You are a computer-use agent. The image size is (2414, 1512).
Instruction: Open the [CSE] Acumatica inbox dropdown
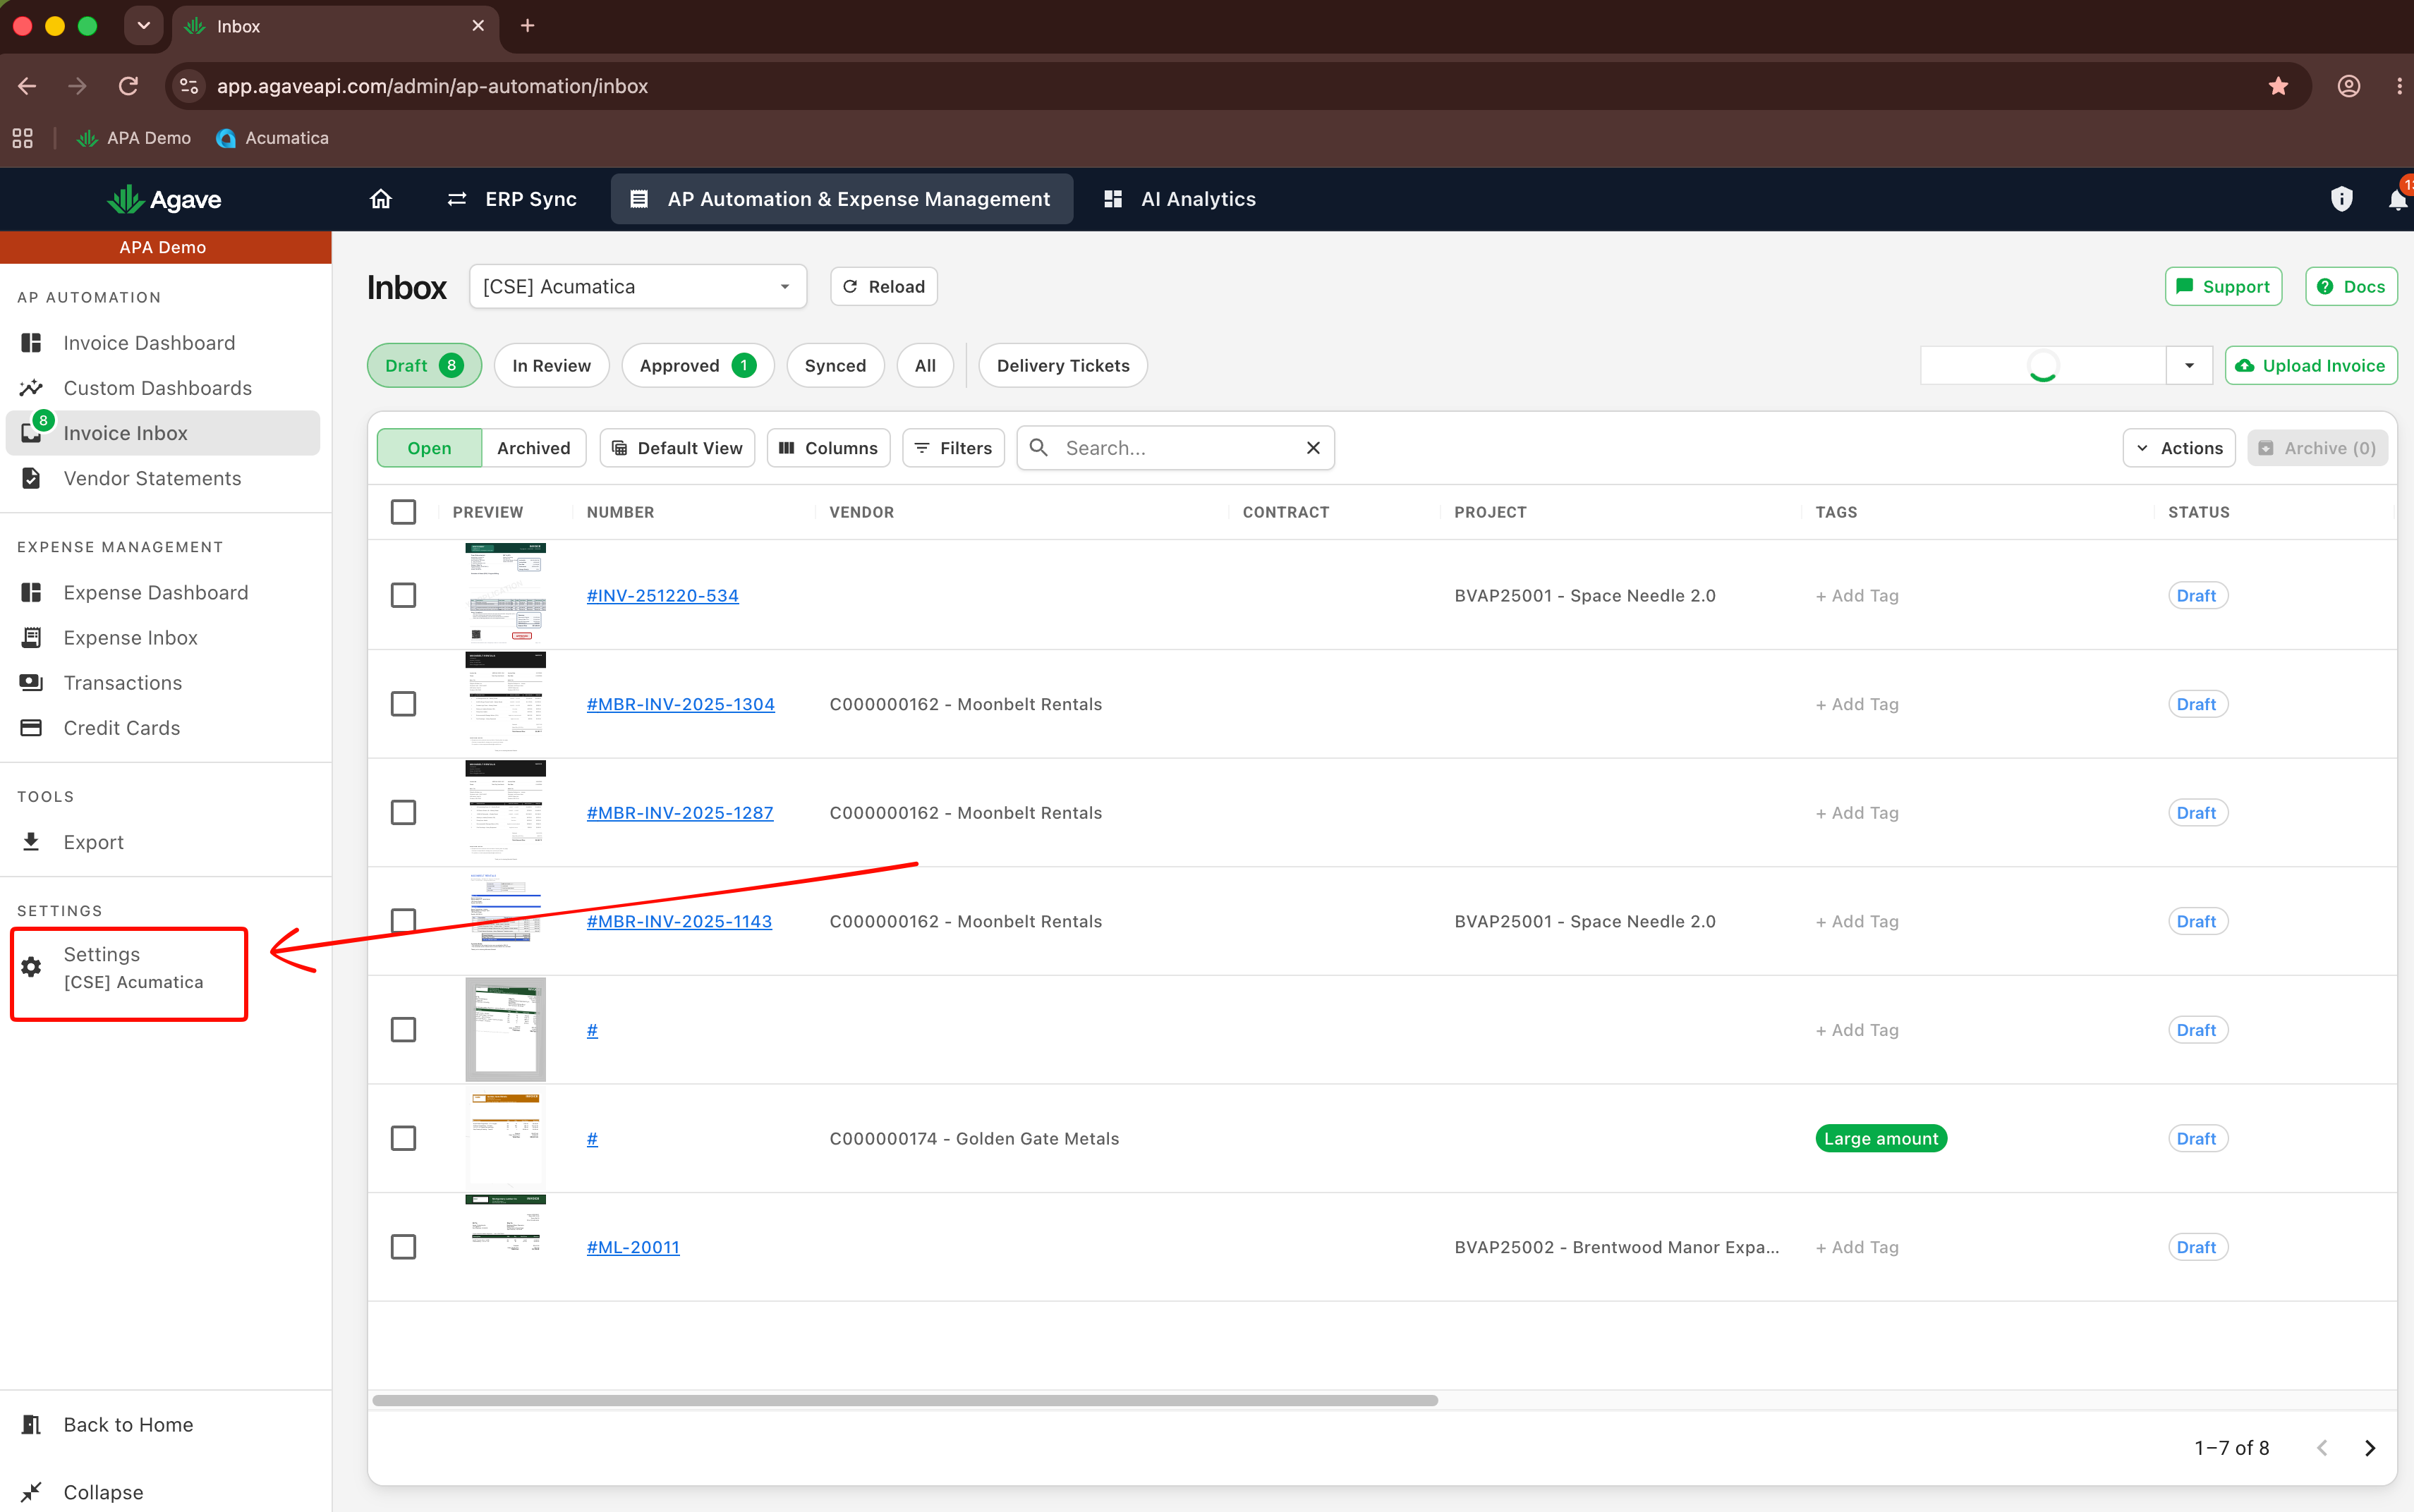[x=638, y=287]
